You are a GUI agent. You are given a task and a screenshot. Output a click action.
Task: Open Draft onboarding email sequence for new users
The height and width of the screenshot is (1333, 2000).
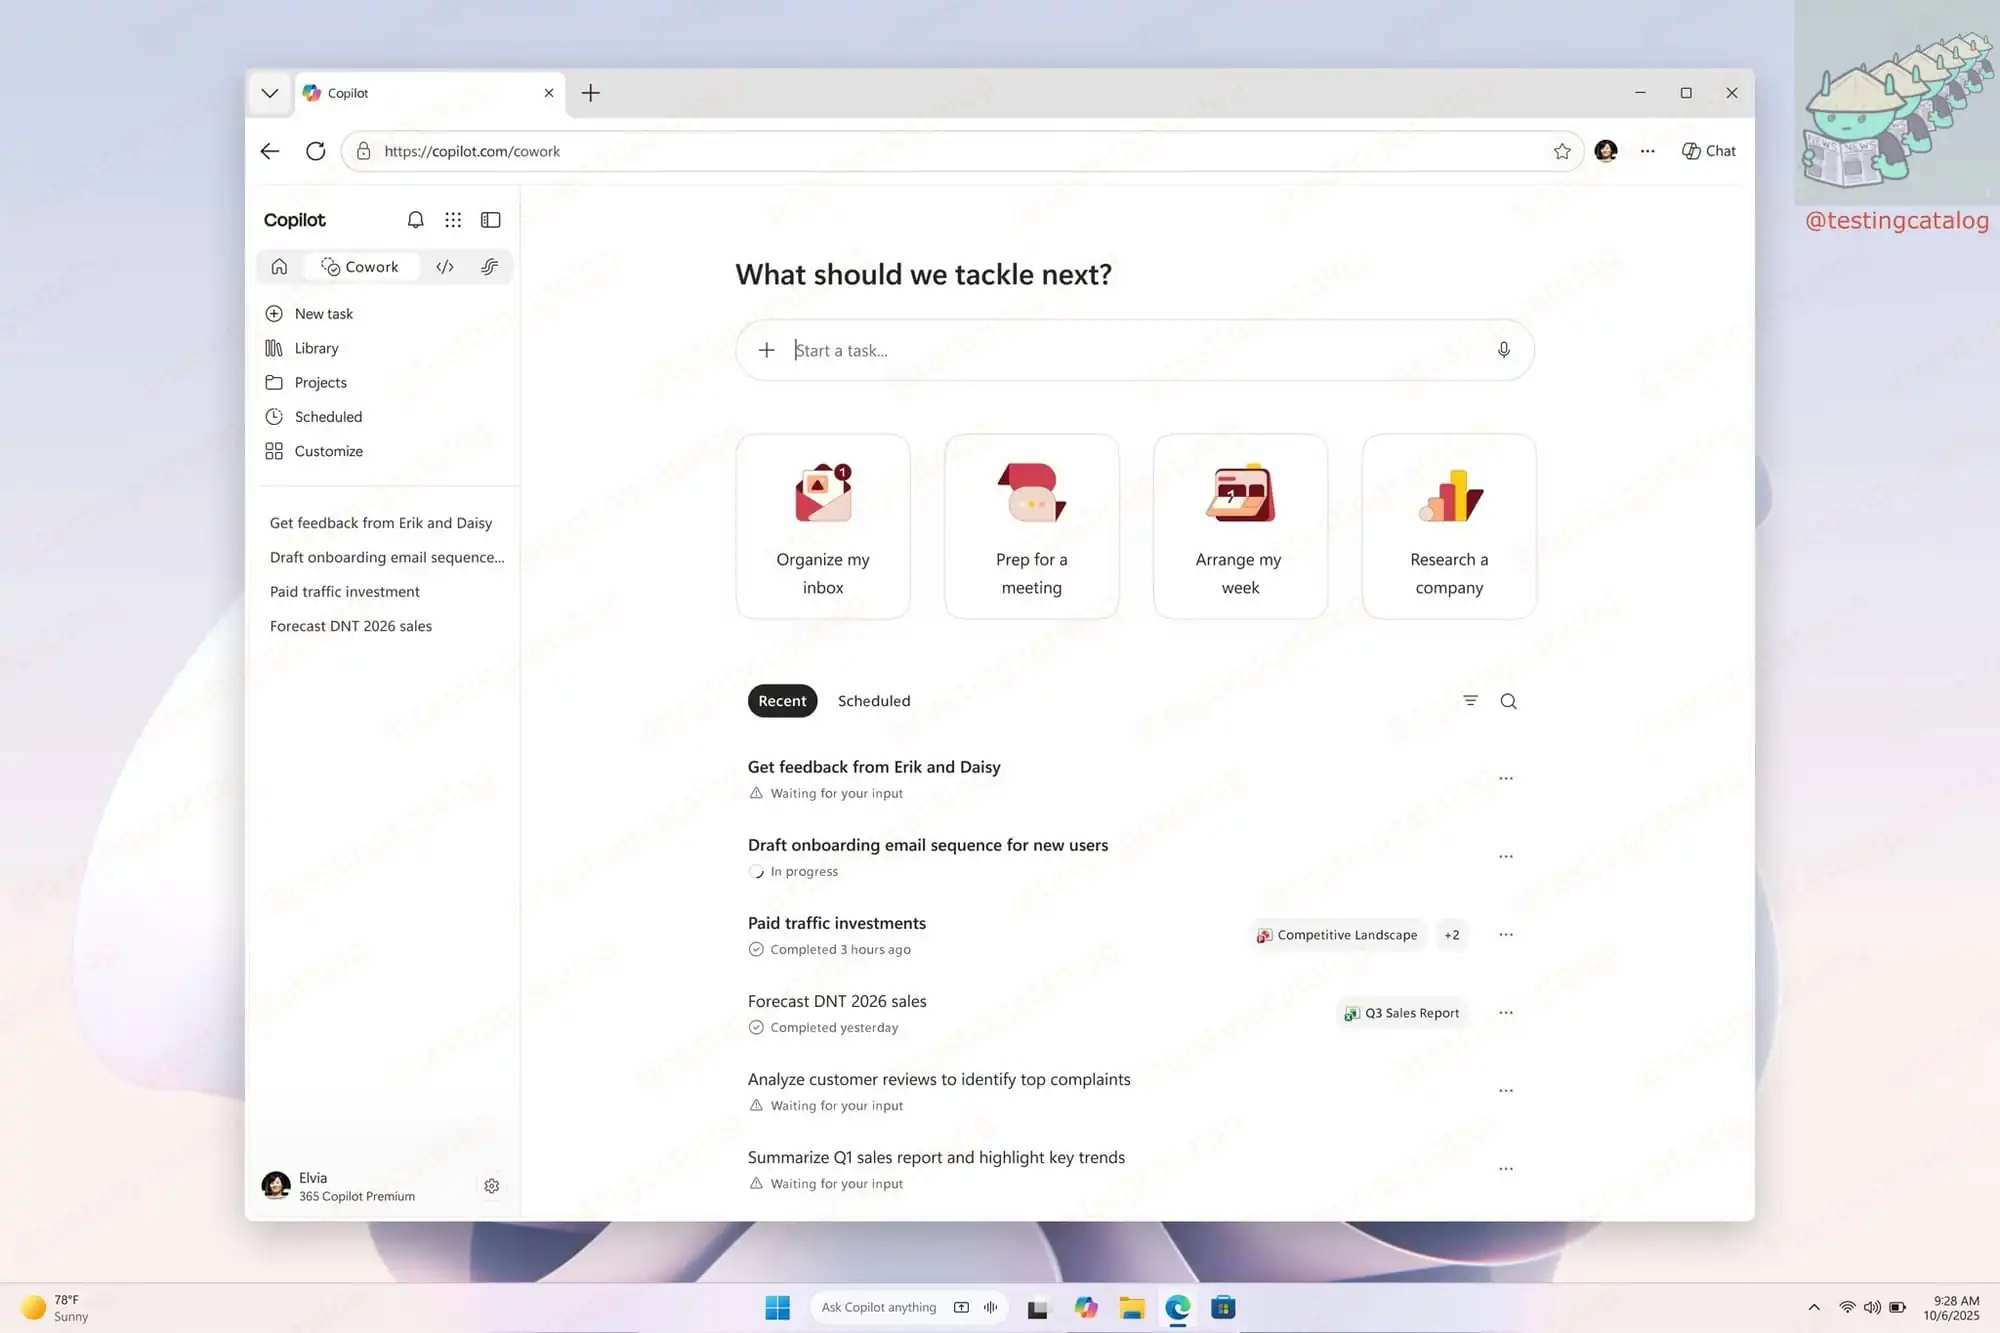pos(928,845)
